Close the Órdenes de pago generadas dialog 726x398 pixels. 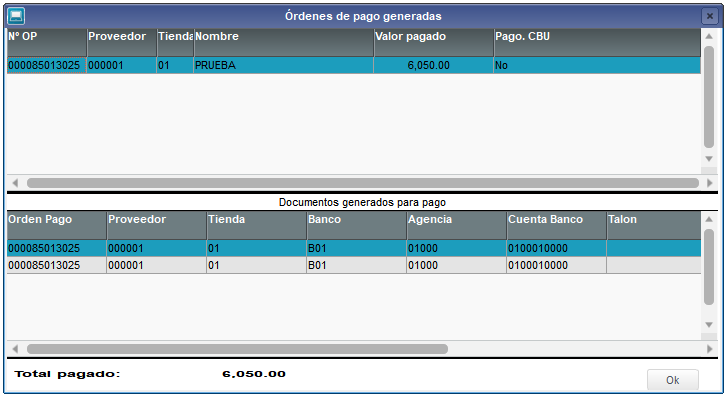click(709, 16)
